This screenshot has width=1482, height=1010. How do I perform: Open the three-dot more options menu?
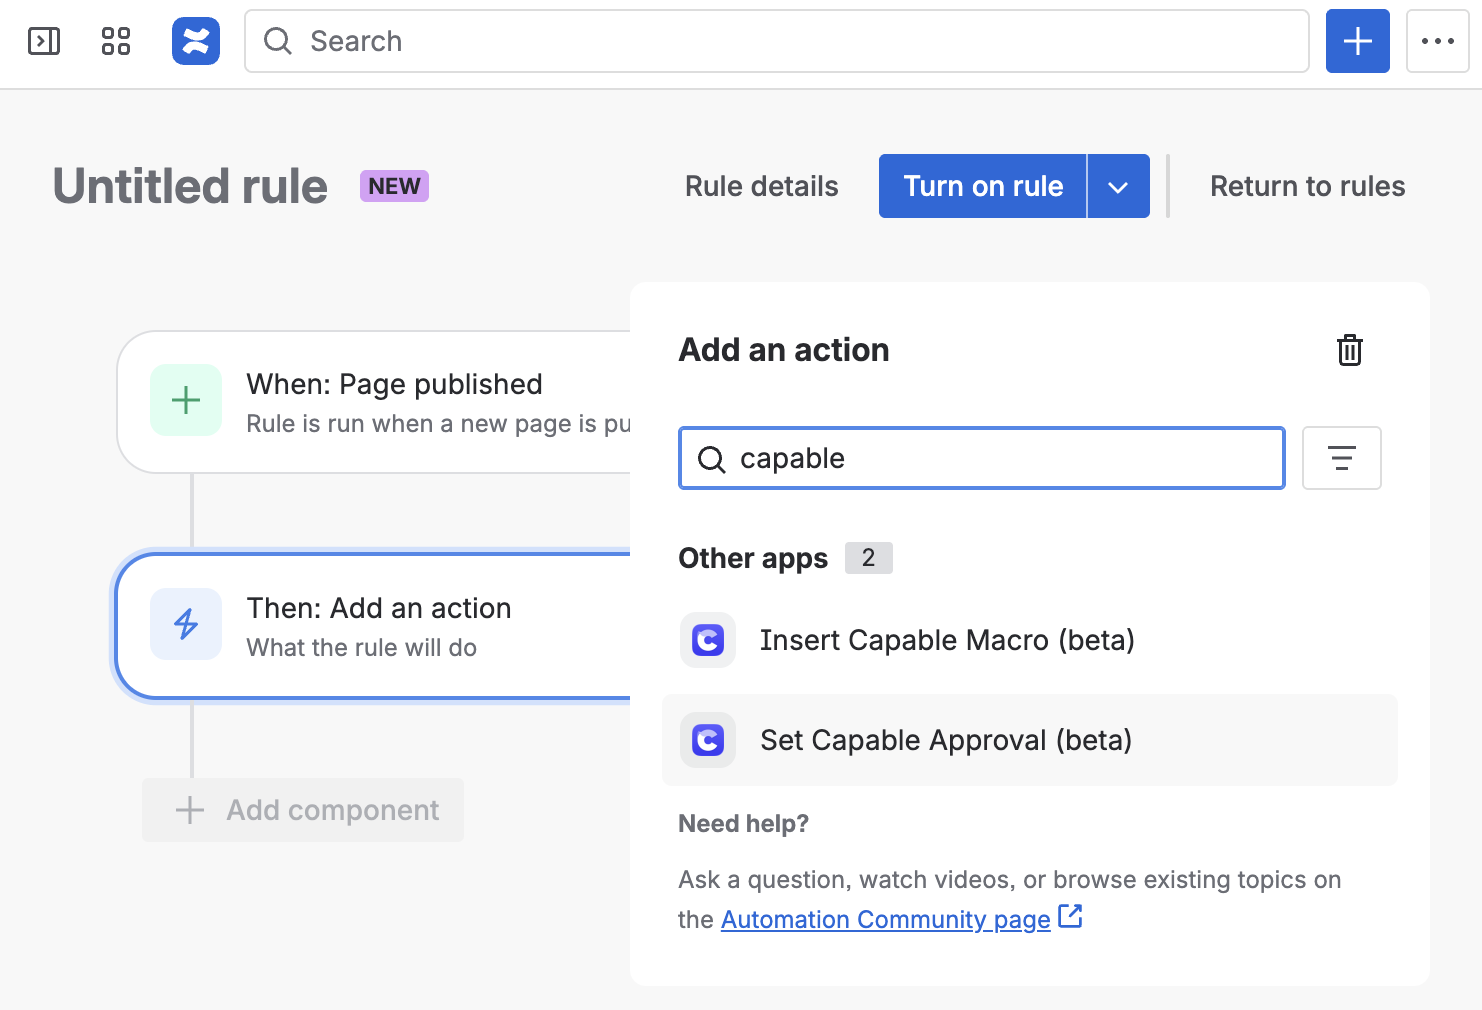click(1437, 41)
